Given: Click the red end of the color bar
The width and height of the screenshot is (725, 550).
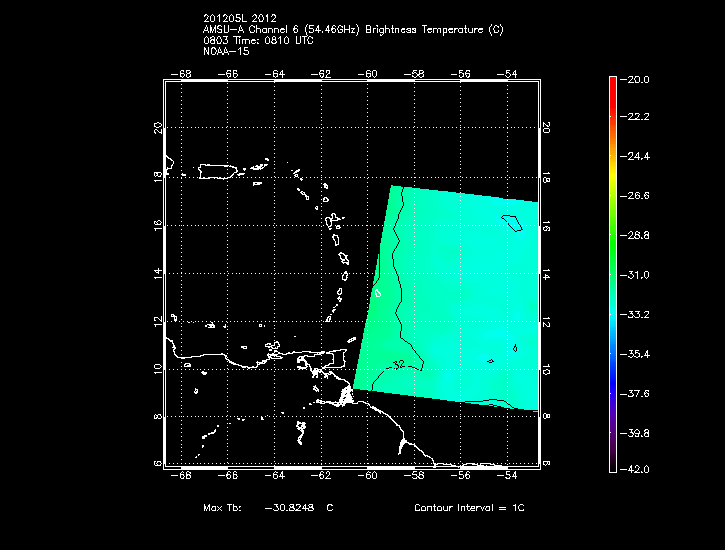Looking at the screenshot, I should (x=613, y=90).
